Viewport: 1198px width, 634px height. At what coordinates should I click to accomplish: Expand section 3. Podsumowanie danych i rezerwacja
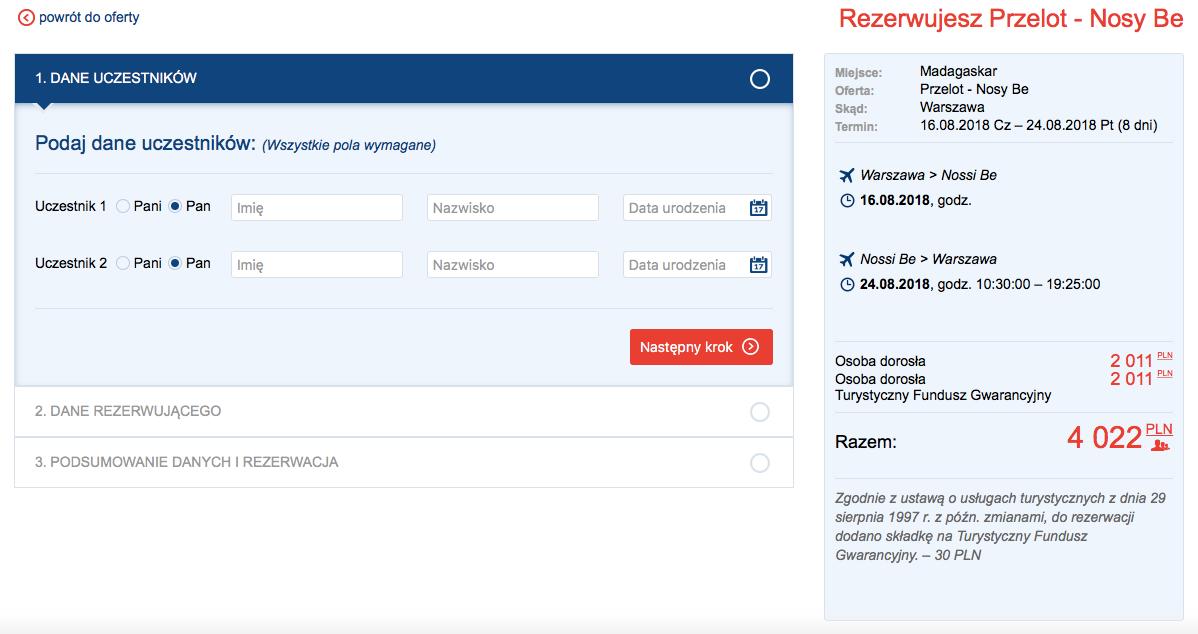tap(403, 462)
